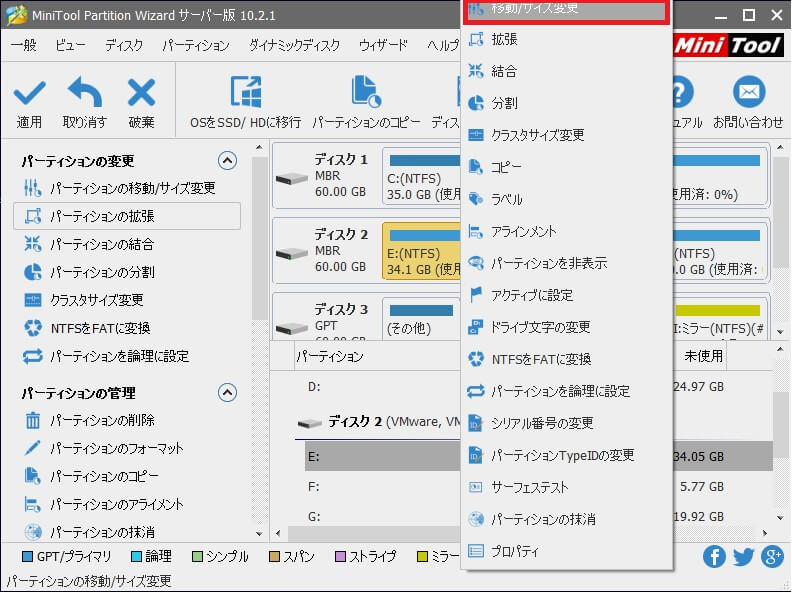Open the お問い合わせ envelope icon

[x=747, y=93]
